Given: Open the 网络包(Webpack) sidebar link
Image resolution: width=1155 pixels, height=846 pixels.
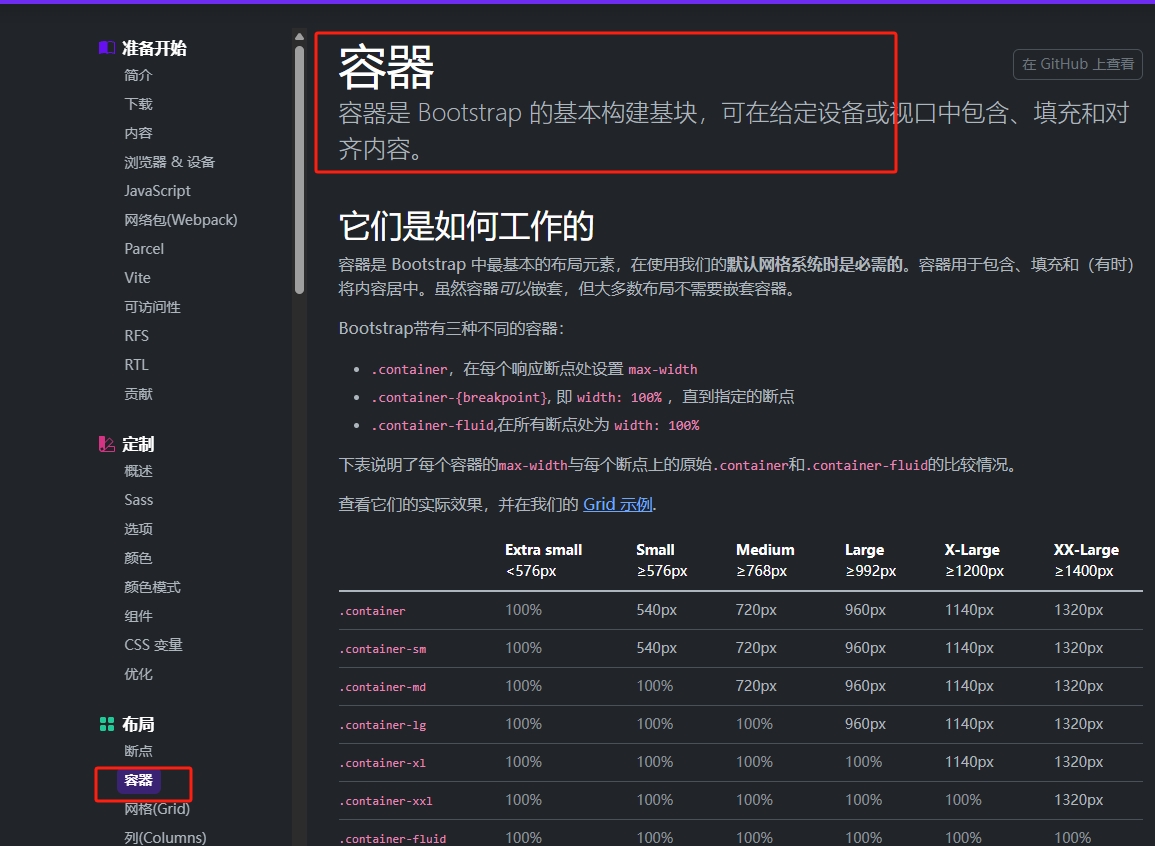Looking at the screenshot, I should tap(180, 219).
